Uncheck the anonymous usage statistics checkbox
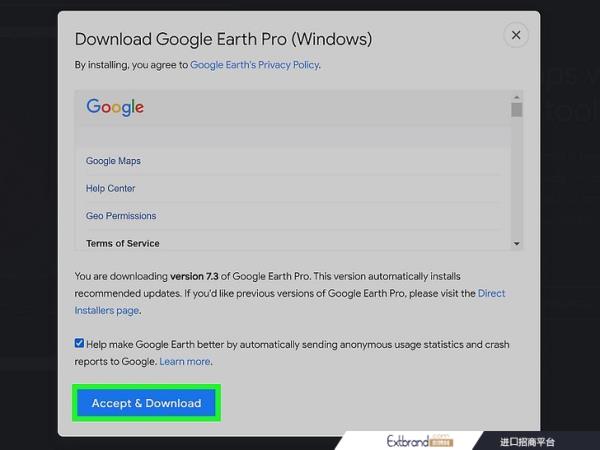 pyautogui.click(x=79, y=343)
